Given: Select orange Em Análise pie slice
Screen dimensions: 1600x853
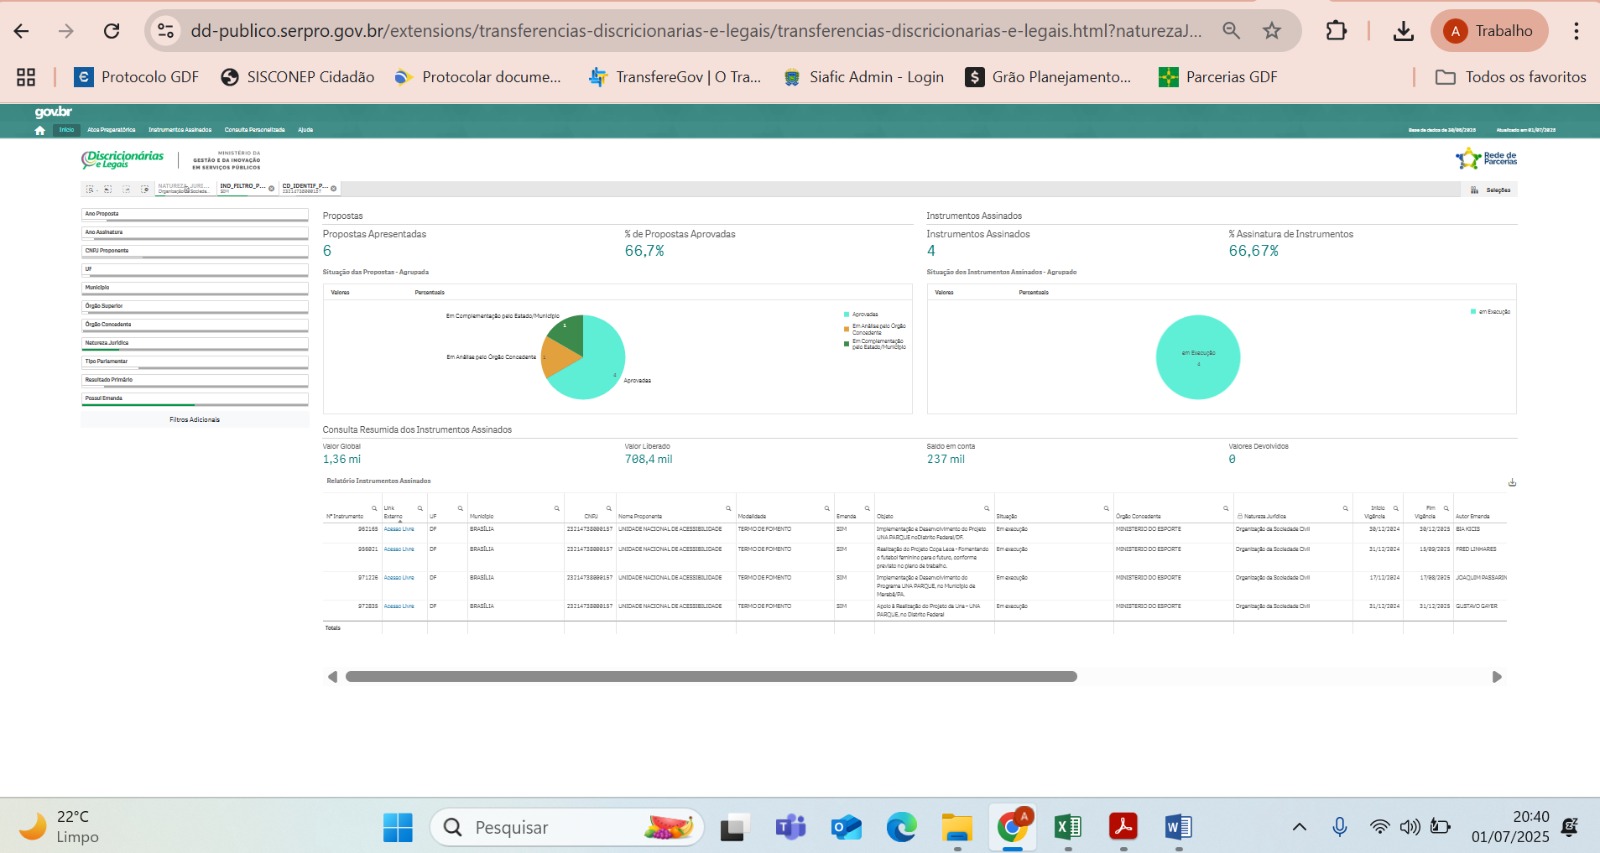Looking at the screenshot, I should (x=557, y=358).
